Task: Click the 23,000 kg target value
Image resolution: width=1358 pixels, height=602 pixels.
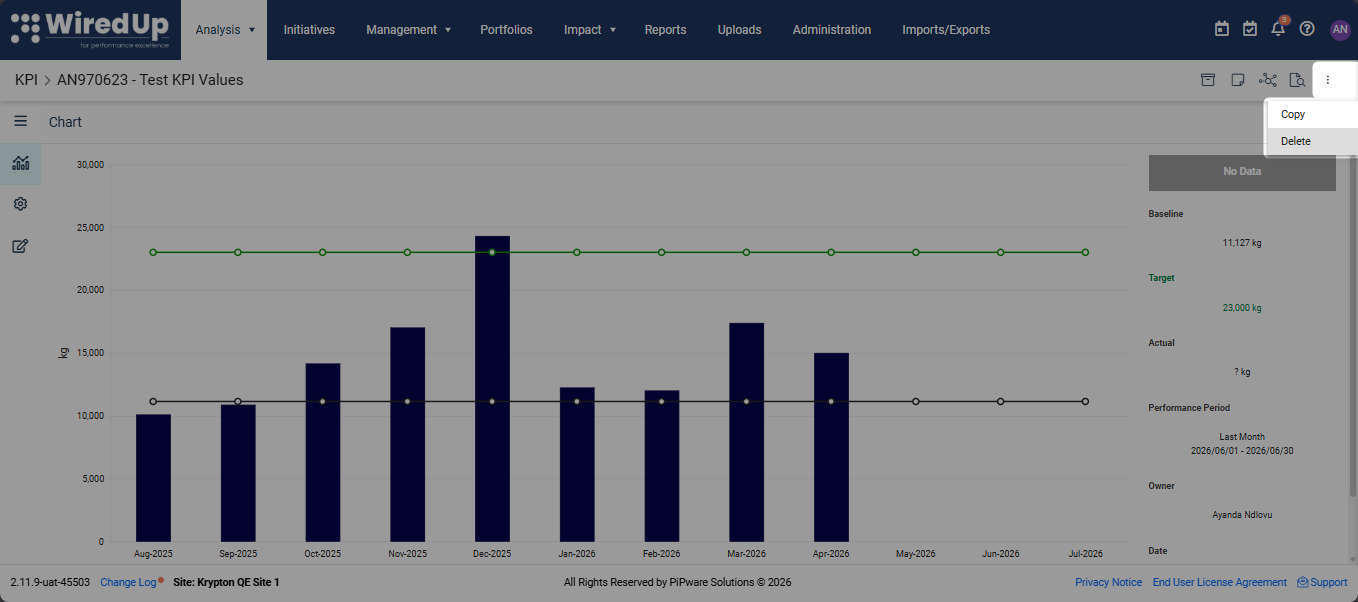Action: click(x=1242, y=308)
